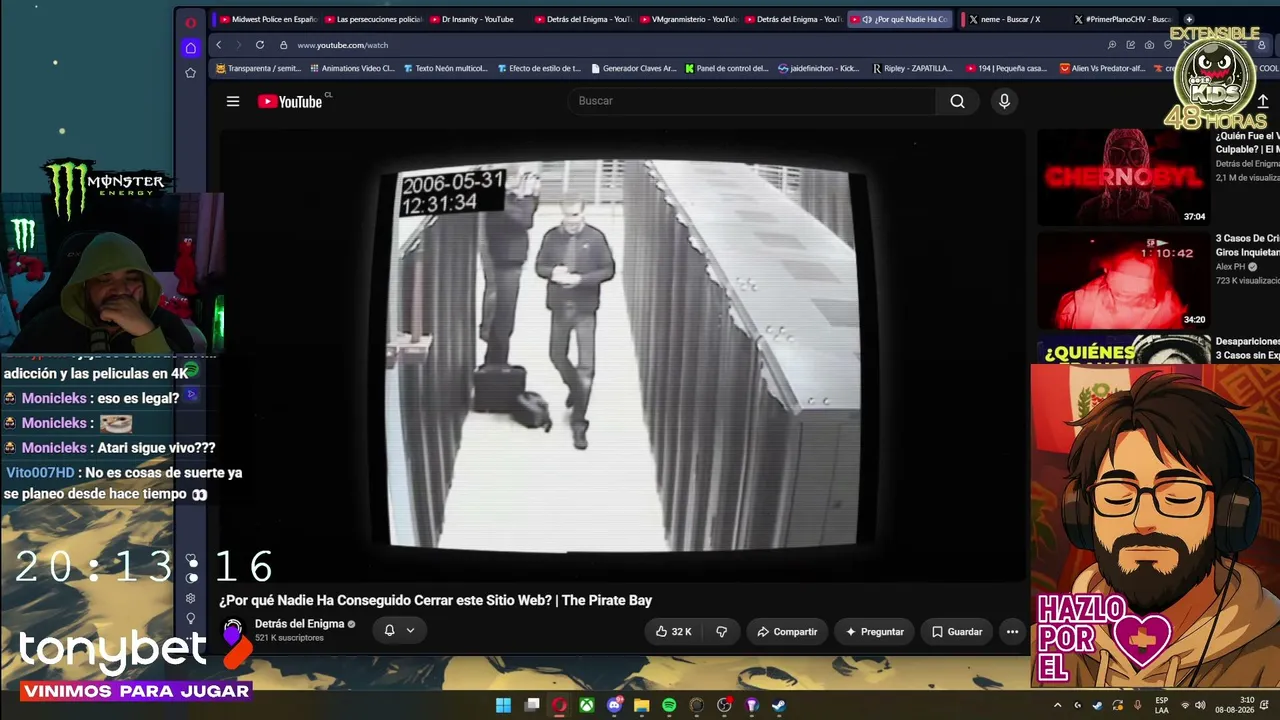Screen dimensions: 1280x720
Task: Open the Opera menu logo in sidebar
Action: (x=190, y=22)
